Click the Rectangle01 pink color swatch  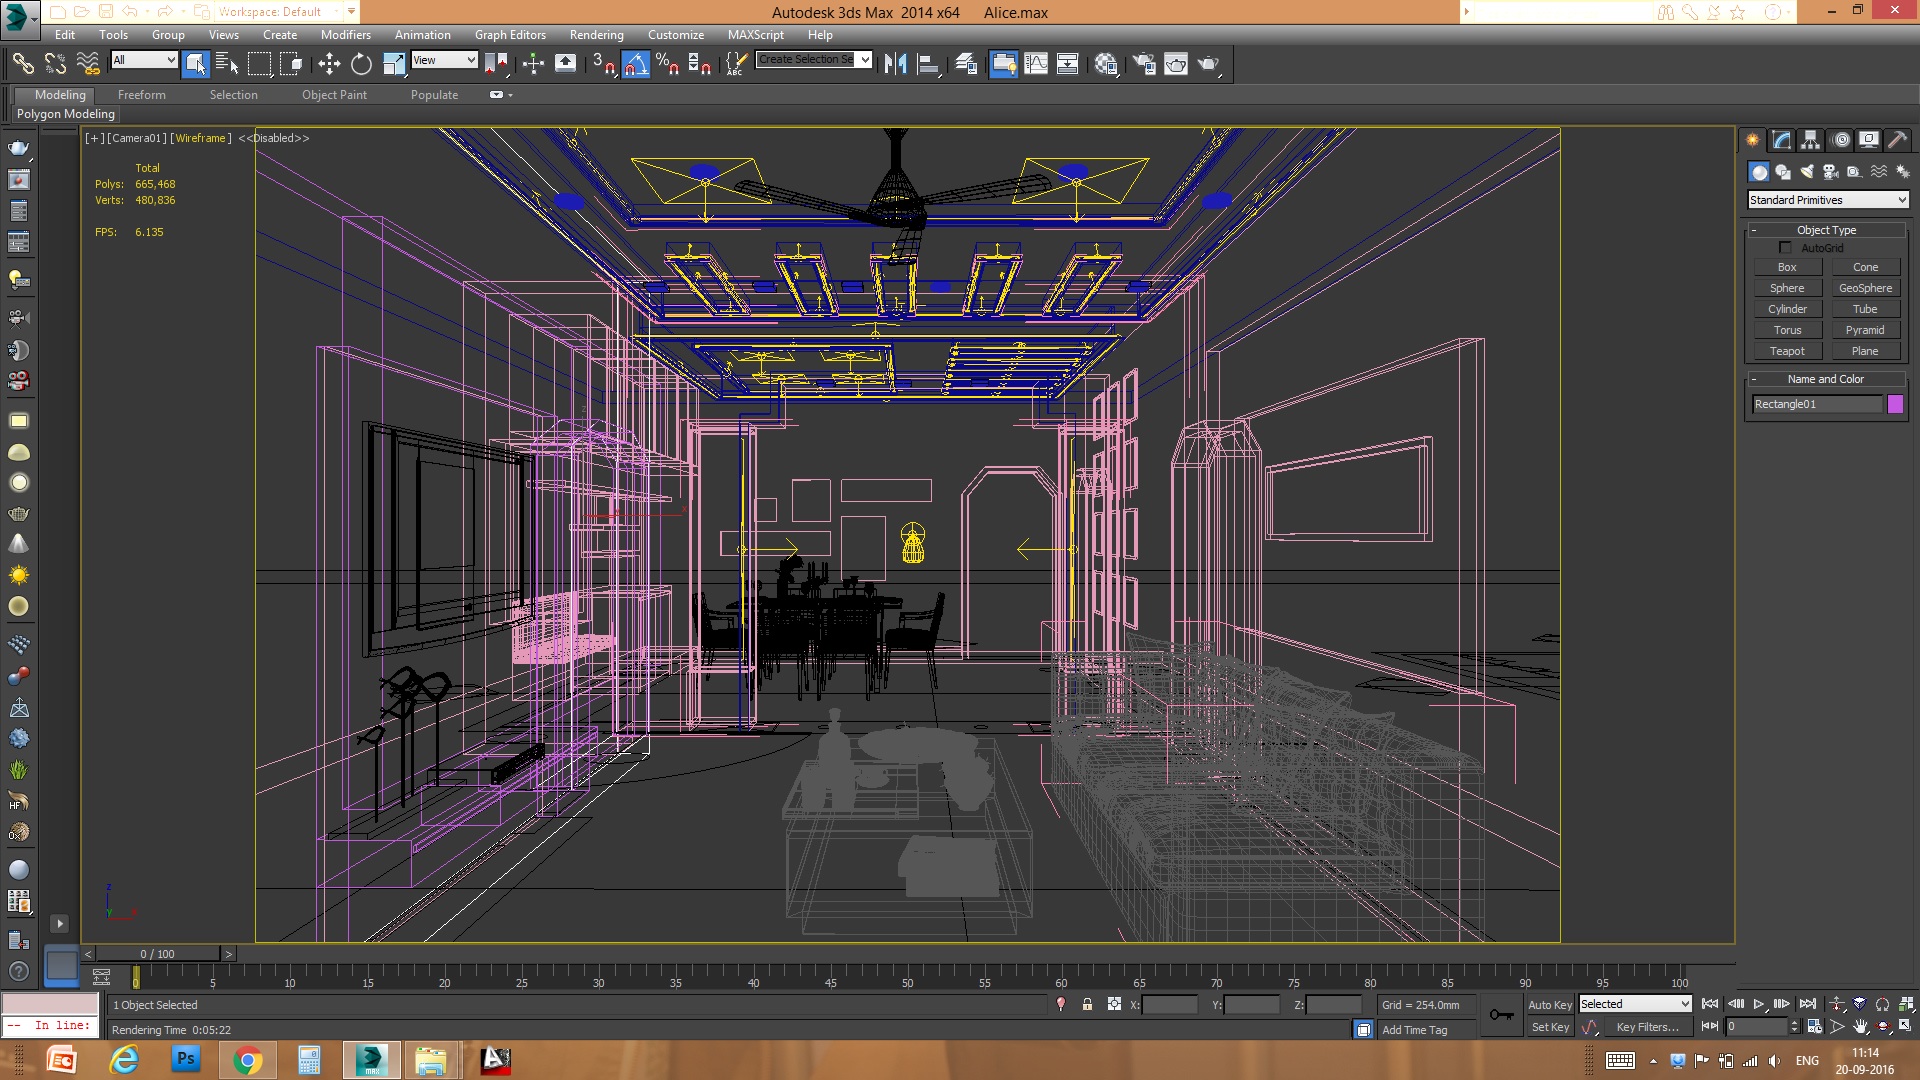point(1895,404)
